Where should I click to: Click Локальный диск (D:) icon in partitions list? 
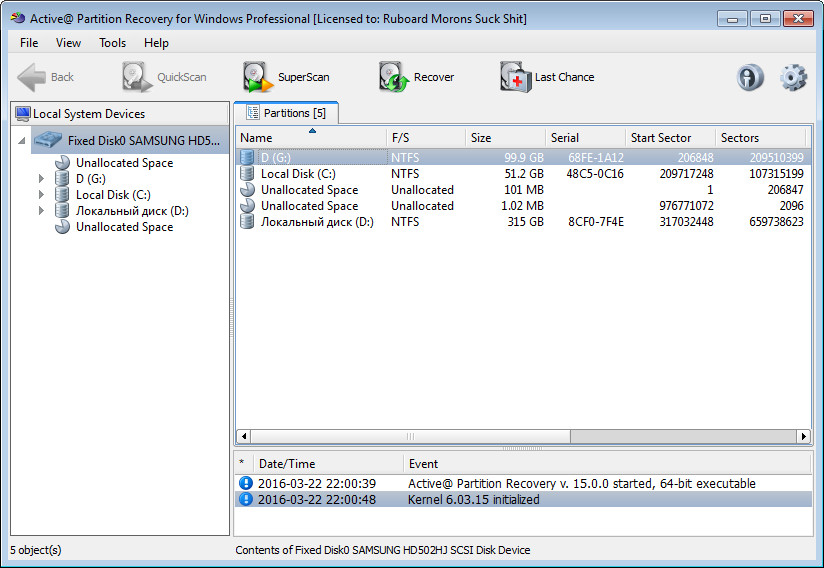click(247, 222)
